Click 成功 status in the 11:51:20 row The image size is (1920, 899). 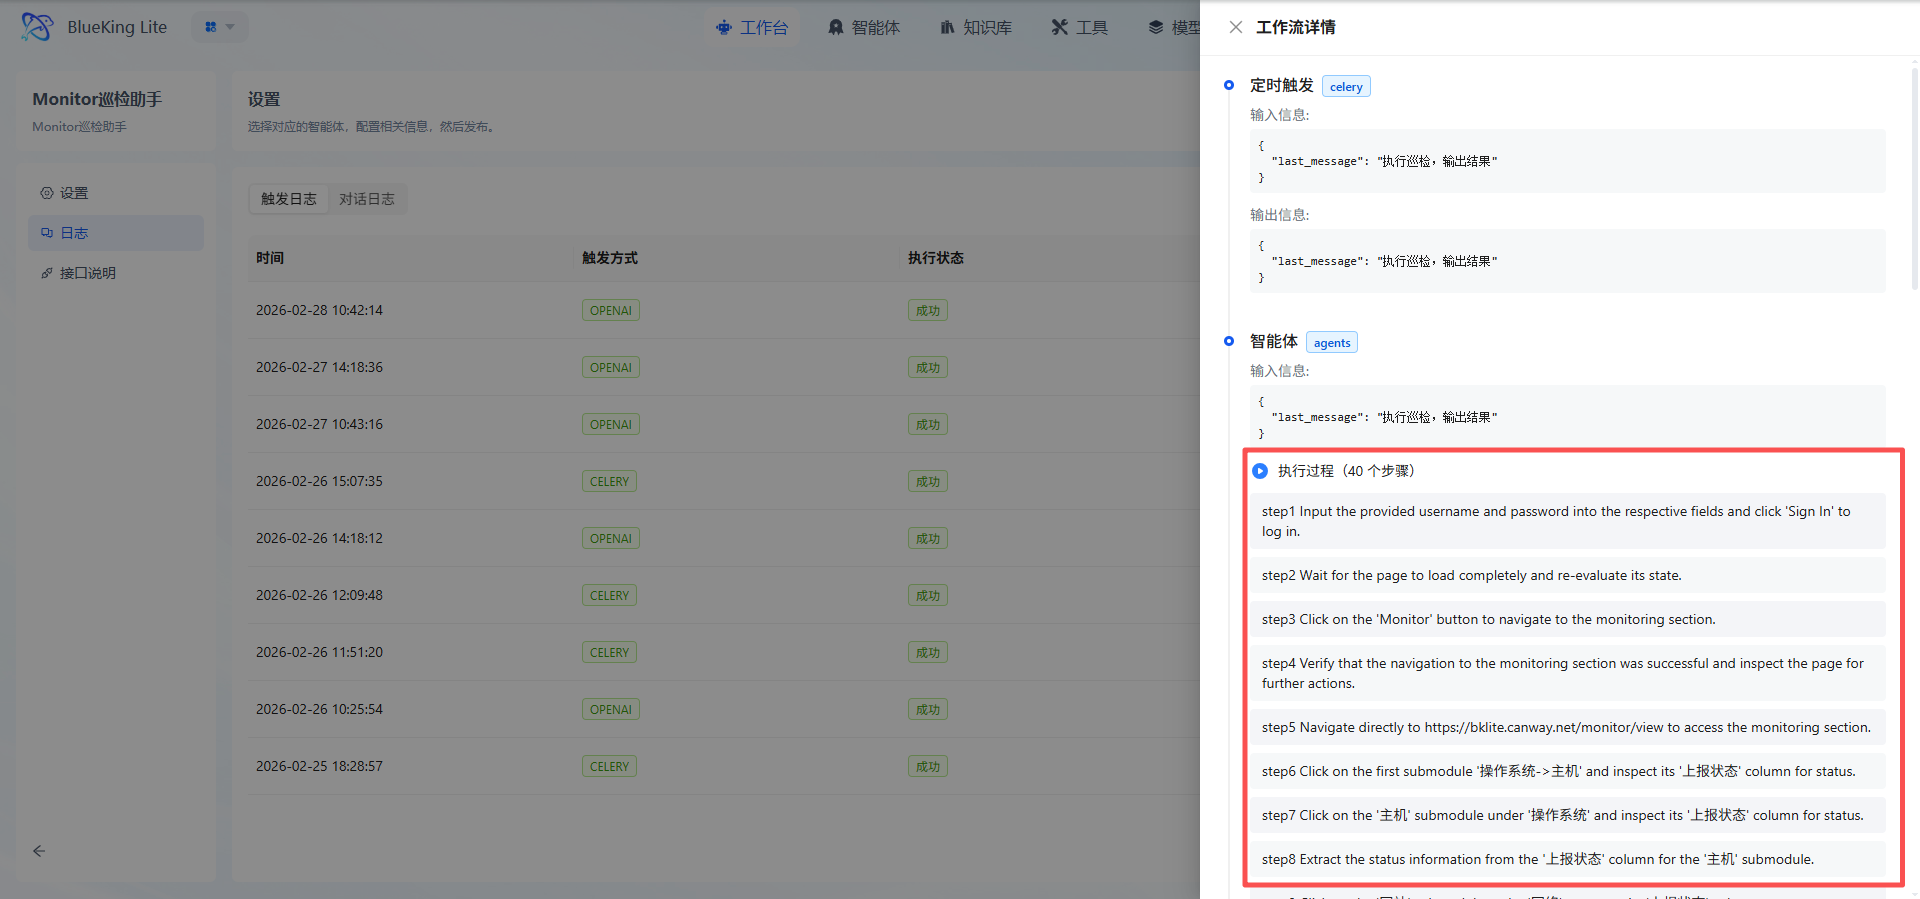click(928, 653)
